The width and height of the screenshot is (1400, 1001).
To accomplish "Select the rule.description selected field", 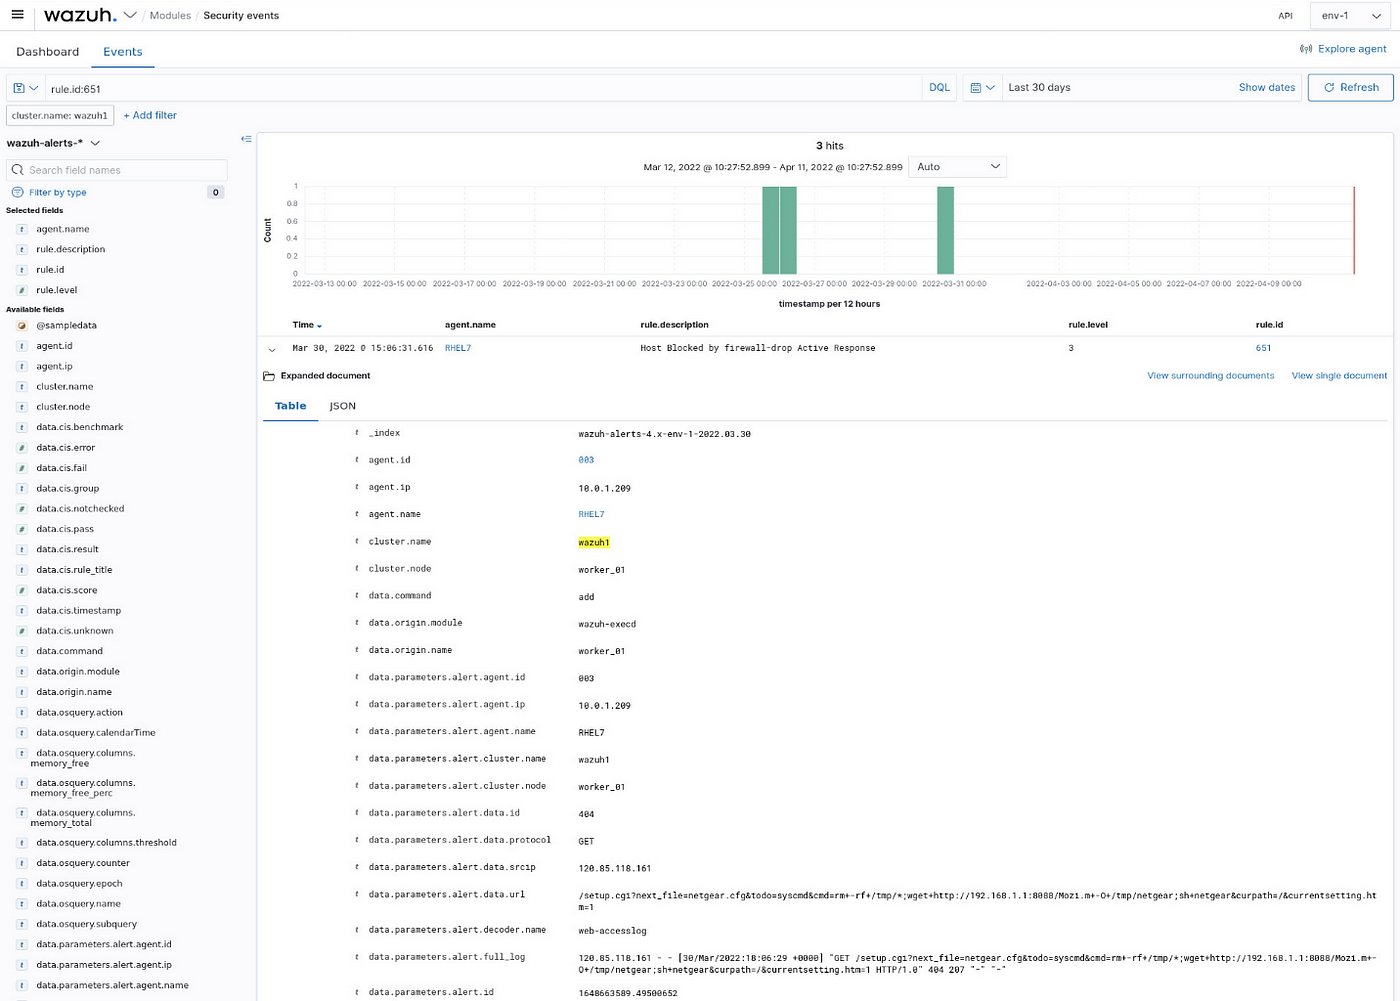I will tap(70, 249).
